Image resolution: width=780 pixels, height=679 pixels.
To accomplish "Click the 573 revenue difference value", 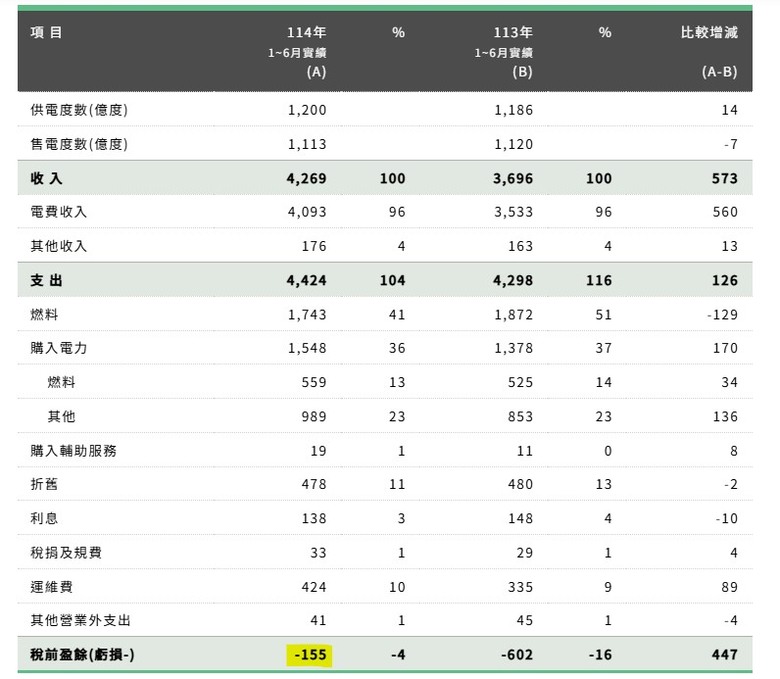I will click(x=725, y=179).
